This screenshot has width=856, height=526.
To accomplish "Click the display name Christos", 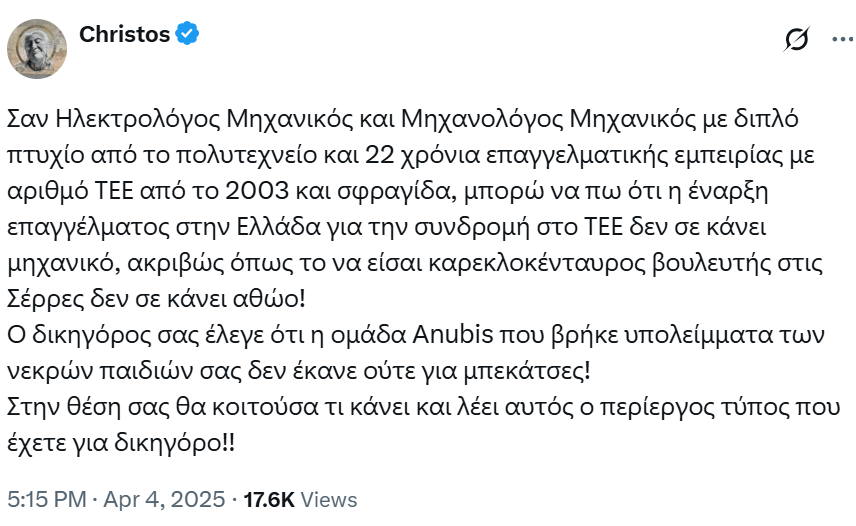I will [x=124, y=34].
